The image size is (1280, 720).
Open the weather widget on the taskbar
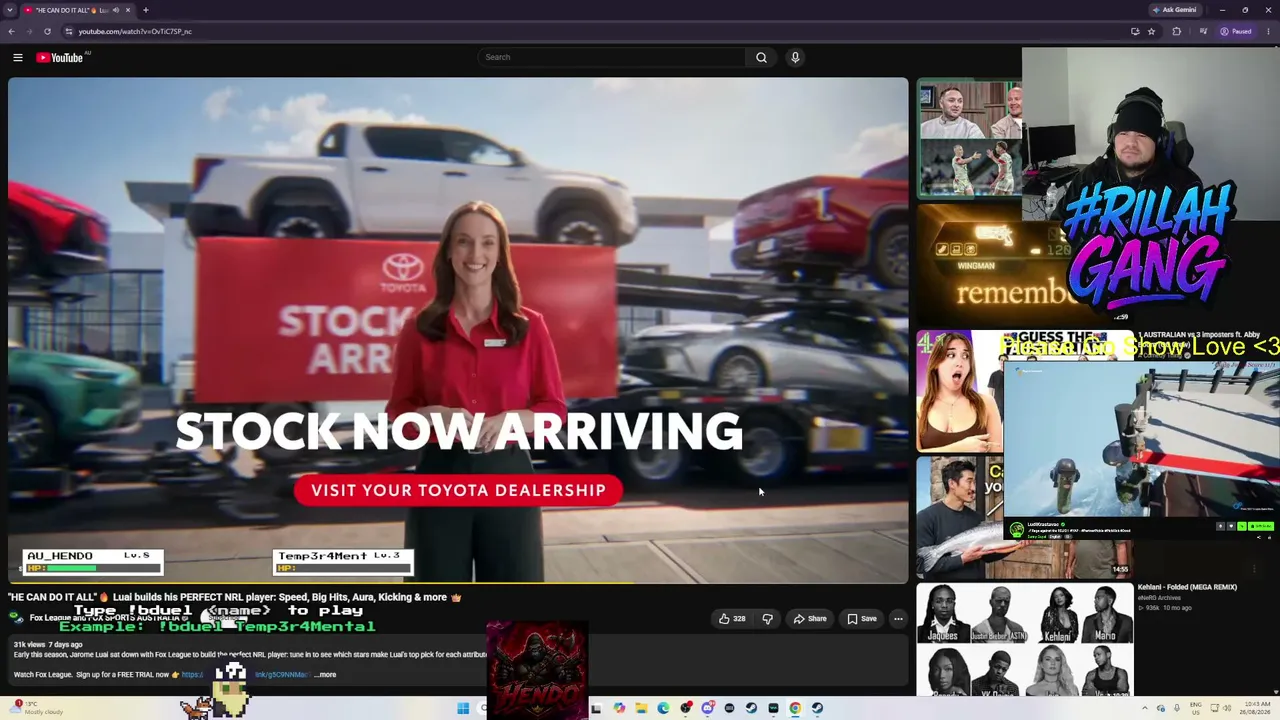[38, 707]
